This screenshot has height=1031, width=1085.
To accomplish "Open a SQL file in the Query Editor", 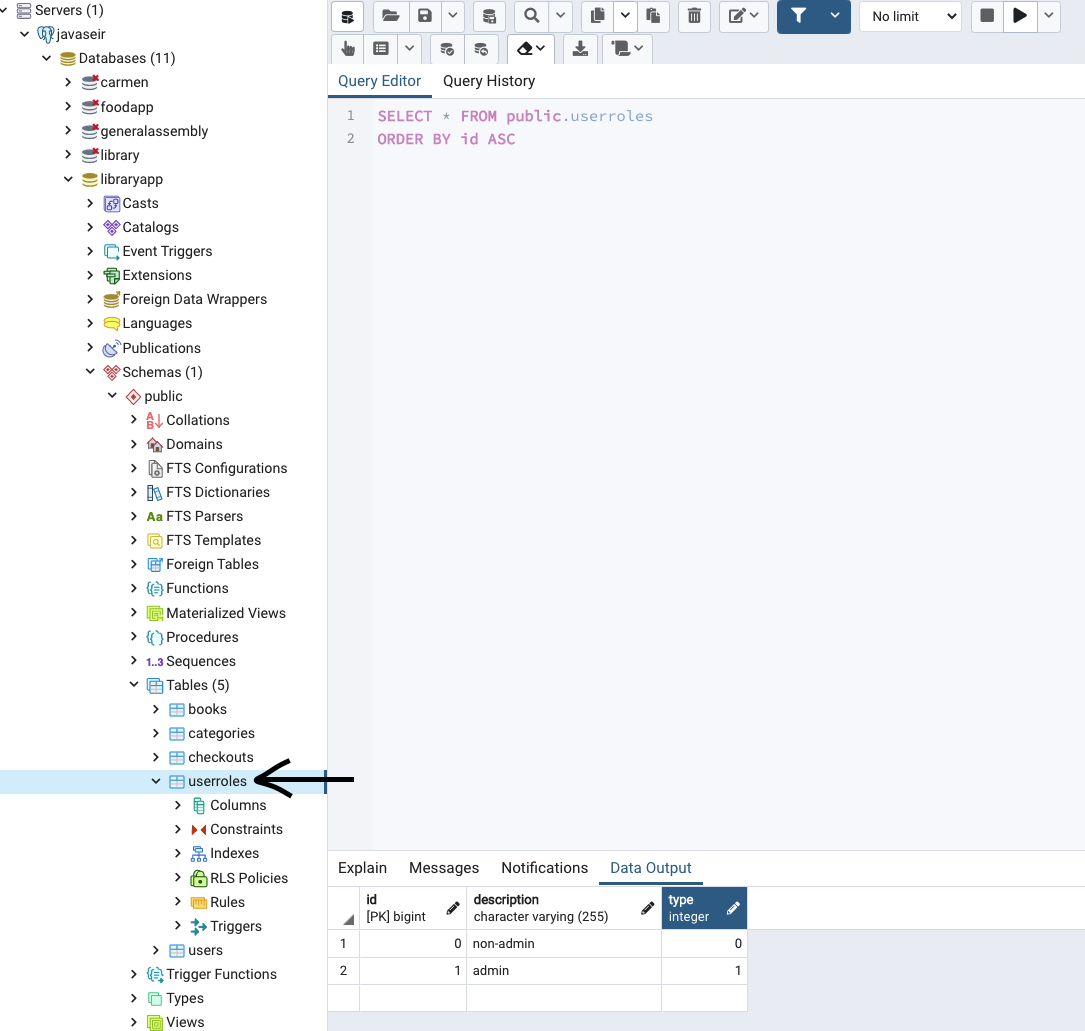I will (390, 16).
